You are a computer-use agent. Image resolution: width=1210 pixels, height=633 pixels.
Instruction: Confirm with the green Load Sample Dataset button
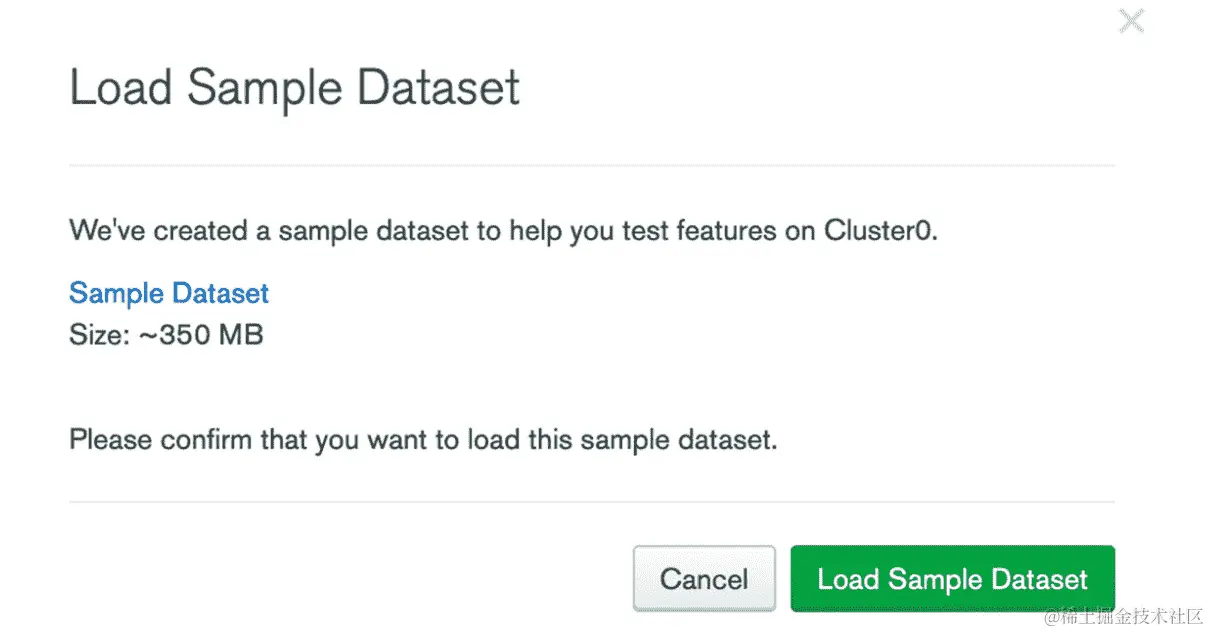pos(952,579)
